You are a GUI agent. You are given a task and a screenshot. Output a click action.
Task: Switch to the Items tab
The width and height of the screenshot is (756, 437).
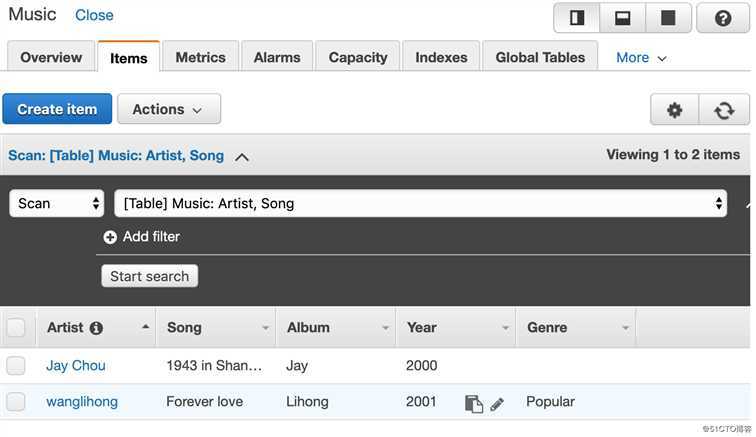point(129,58)
